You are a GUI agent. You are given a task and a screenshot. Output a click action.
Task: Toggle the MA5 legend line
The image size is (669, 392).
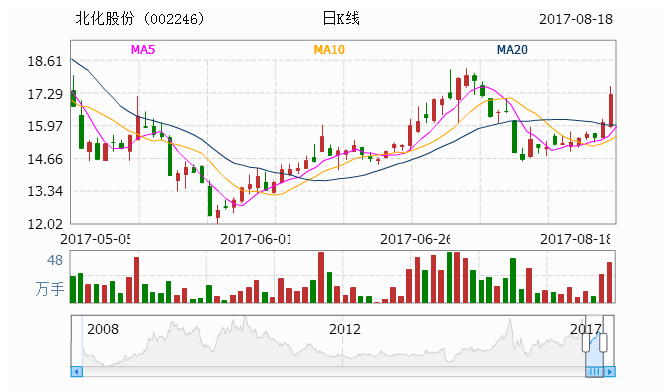click(x=143, y=50)
